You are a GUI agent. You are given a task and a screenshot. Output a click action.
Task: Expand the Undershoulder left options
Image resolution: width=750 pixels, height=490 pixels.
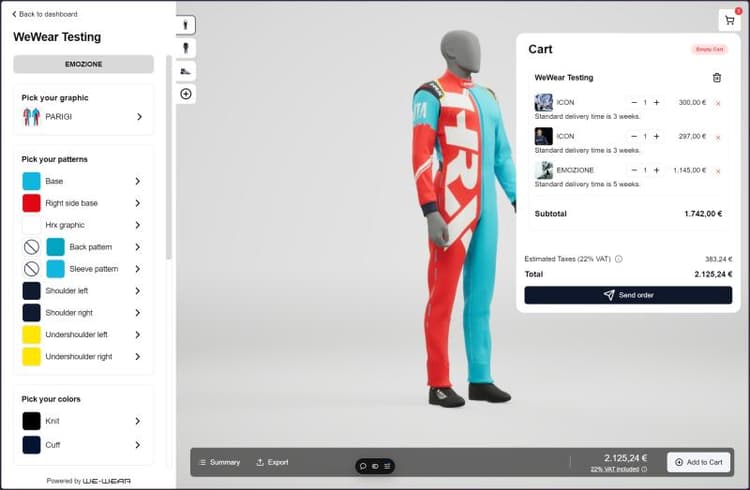pos(138,334)
